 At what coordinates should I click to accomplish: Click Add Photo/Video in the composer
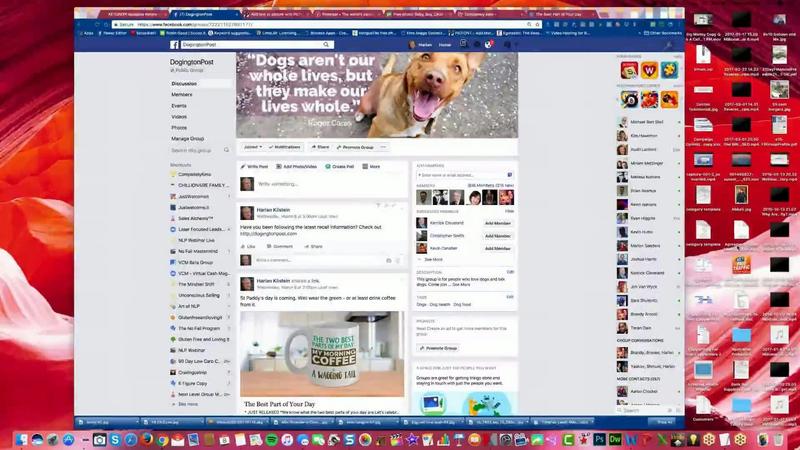[x=296, y=167]
